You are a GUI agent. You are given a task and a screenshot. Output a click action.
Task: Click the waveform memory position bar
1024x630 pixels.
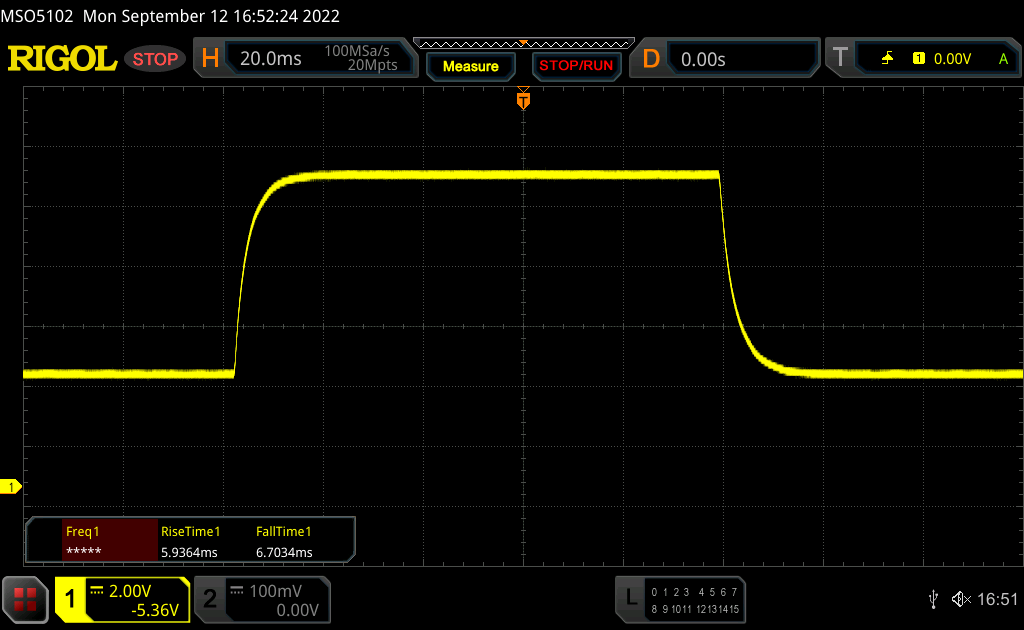[x=524, y=44]
